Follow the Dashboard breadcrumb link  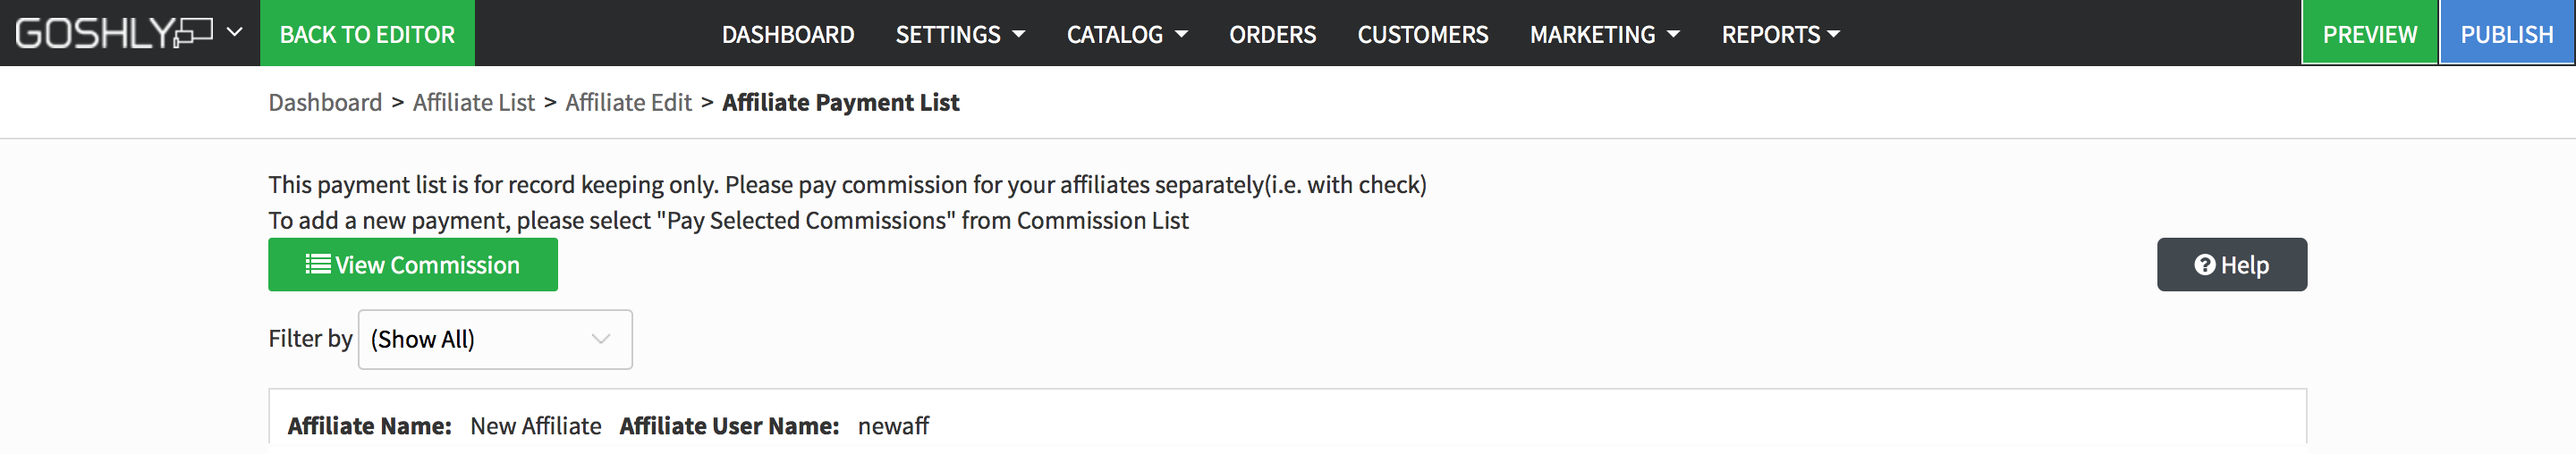point(325,102)
